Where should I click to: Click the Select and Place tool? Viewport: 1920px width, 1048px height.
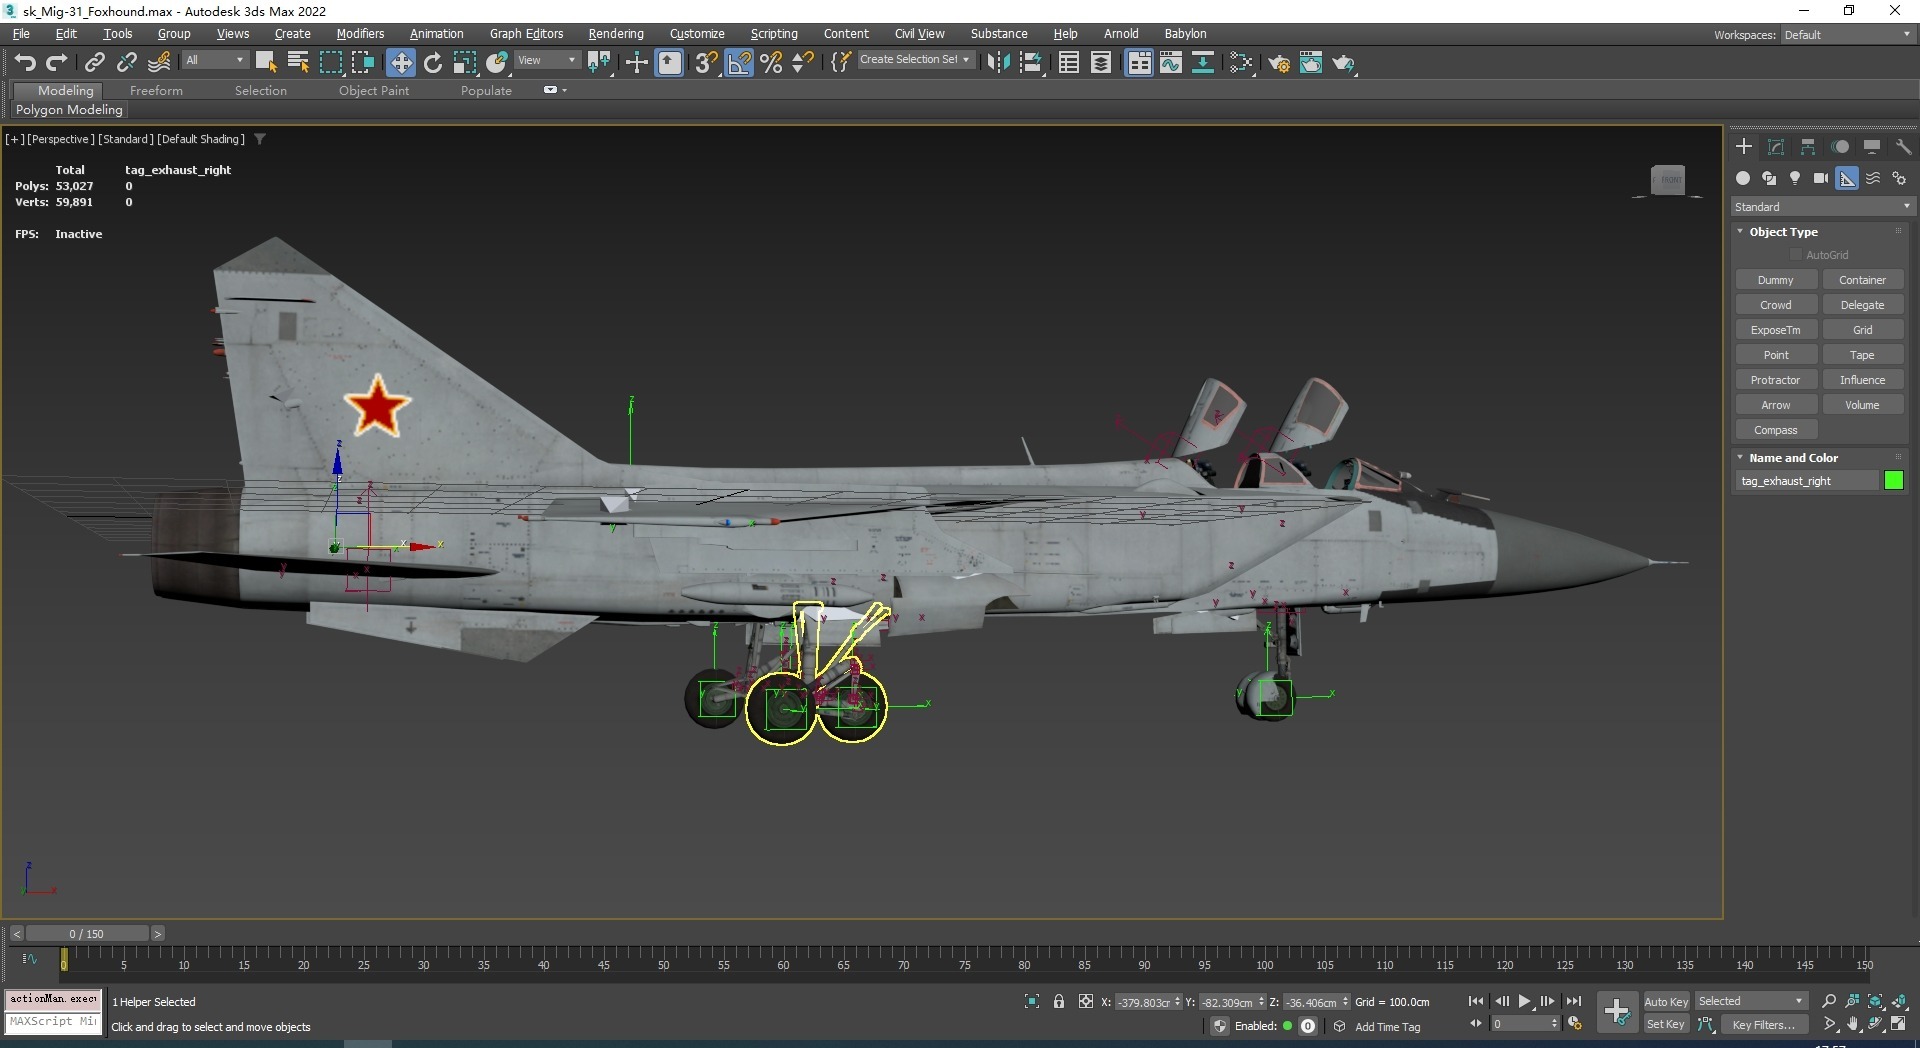click(x=497, y=63)
